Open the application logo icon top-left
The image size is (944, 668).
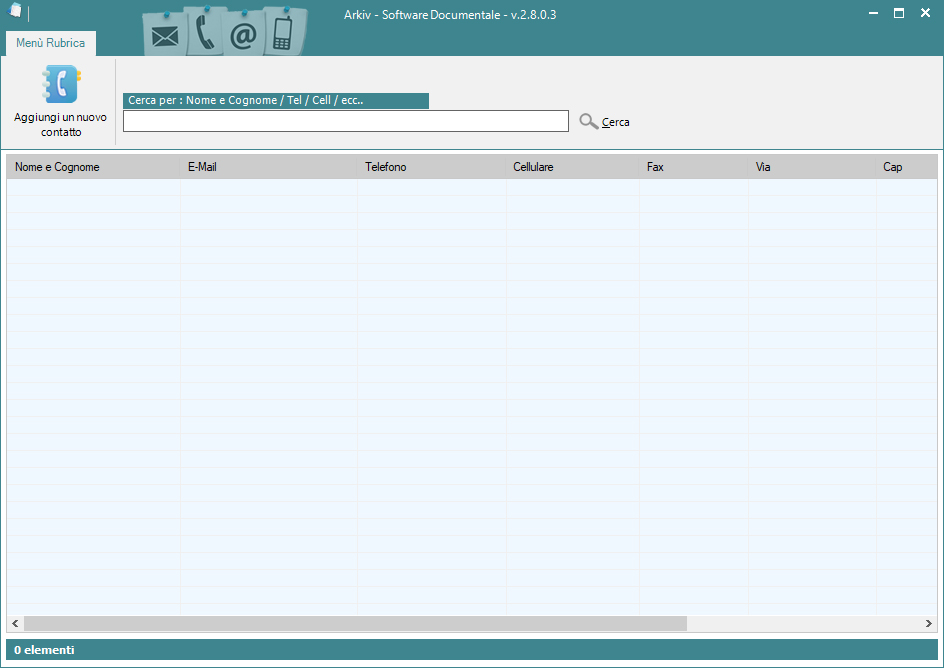pyautogui.click(x=14, y=12)
